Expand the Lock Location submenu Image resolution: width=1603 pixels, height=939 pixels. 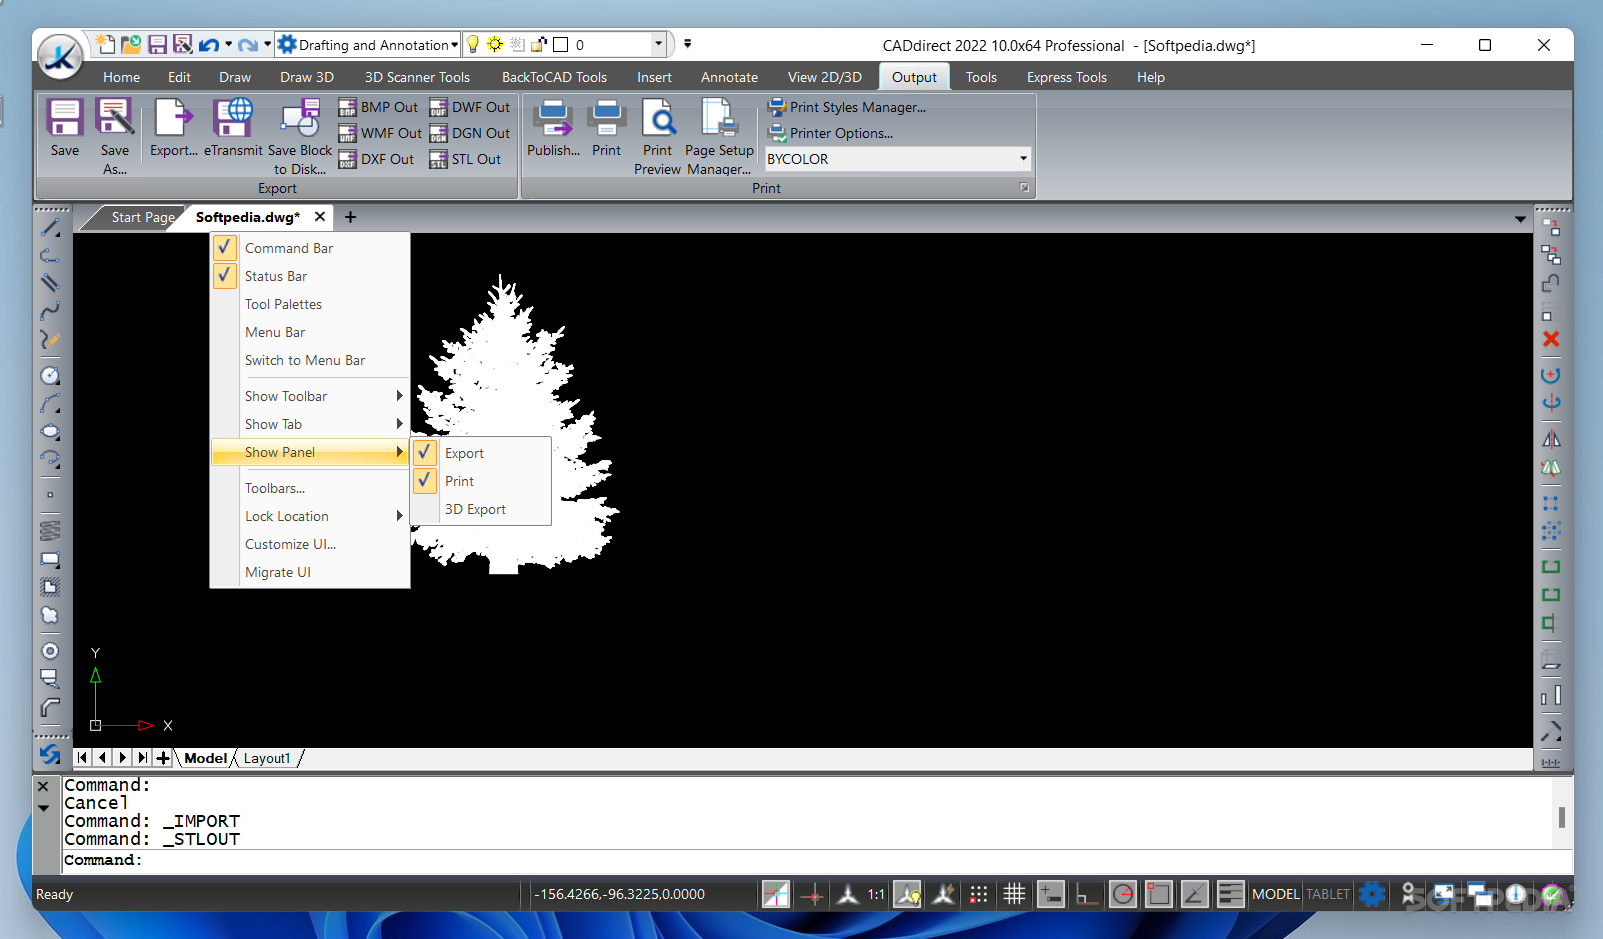(x=310, y=516)
